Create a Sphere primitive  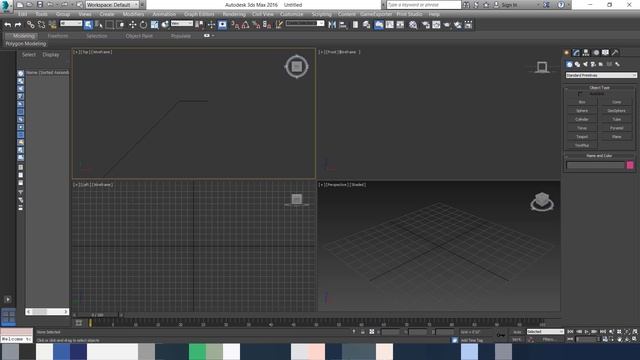(x=582, y=111)
